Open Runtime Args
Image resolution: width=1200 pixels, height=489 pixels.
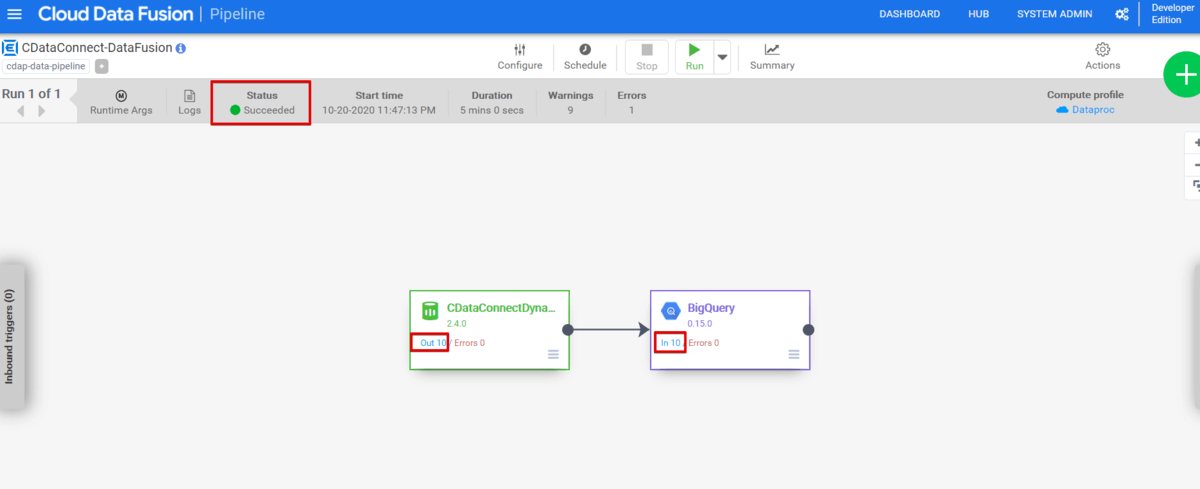click(121, 102)
